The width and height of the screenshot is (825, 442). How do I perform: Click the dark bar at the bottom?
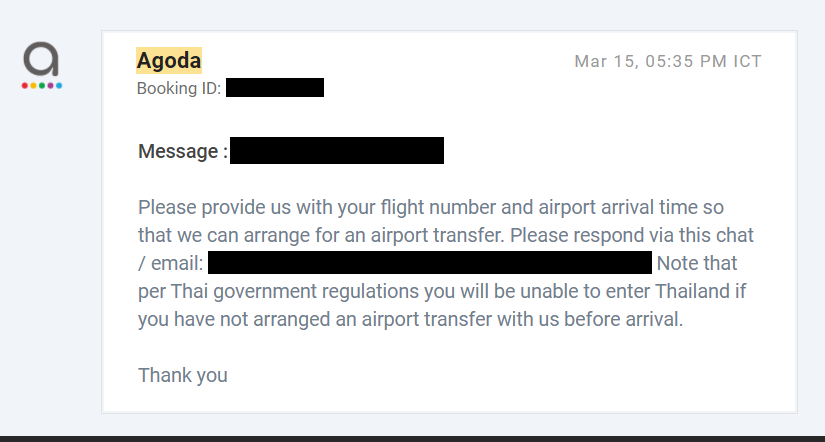point(412,439)
